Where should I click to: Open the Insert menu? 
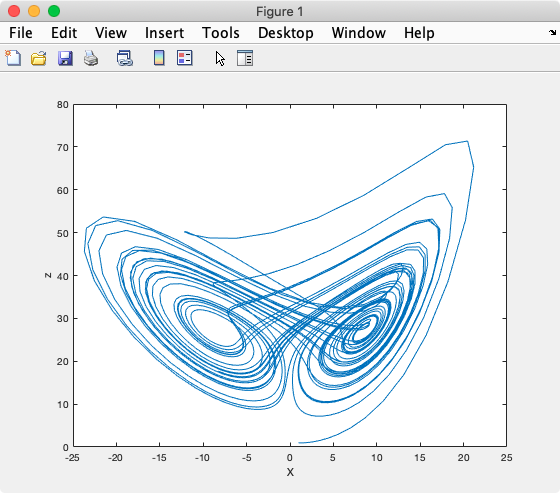click(164, 33)
